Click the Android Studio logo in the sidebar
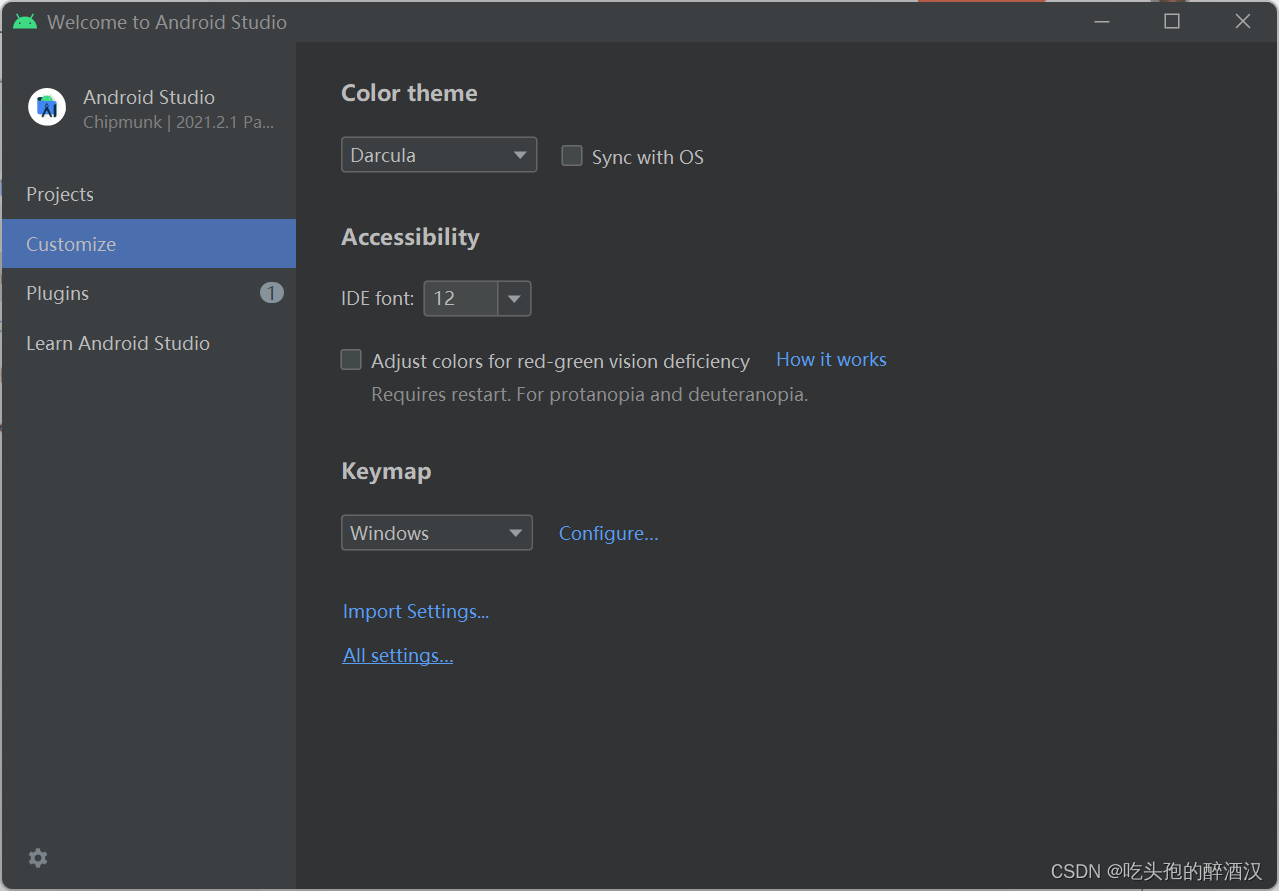1279x891 pixels. click(x=47, y=107)
